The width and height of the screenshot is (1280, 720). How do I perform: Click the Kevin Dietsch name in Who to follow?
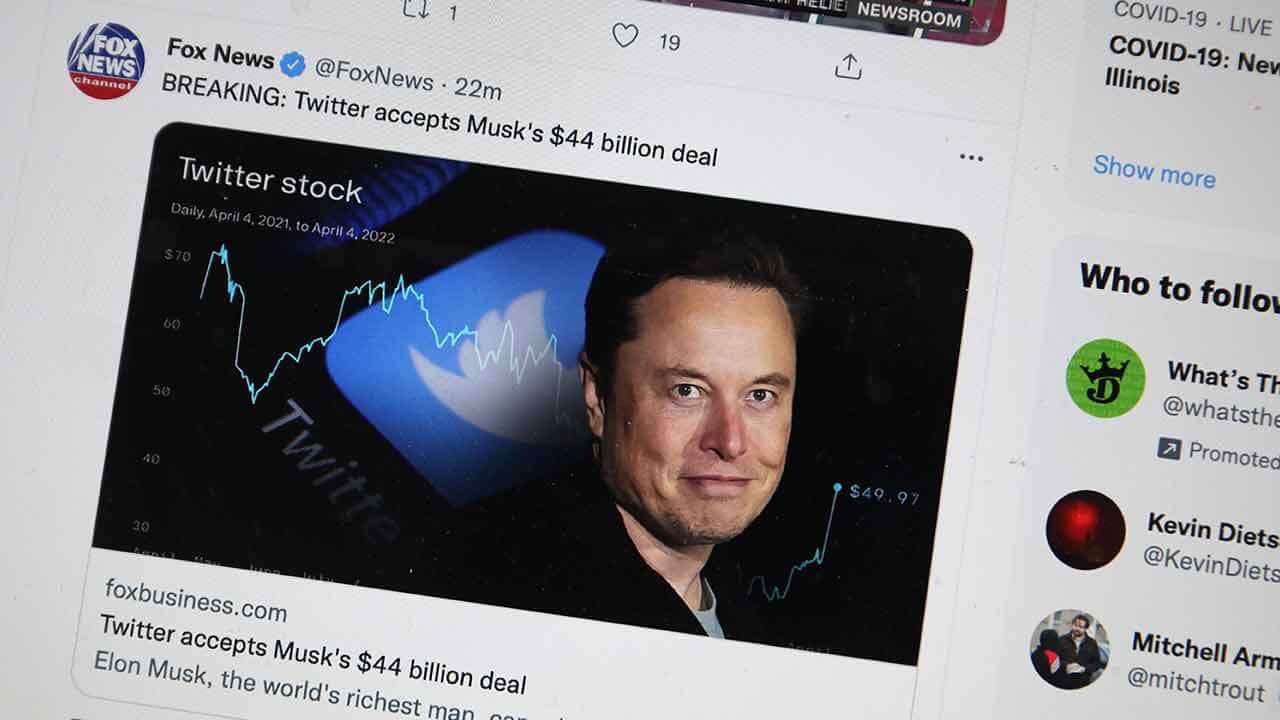pyautogui.click(x=1212, y=530)
